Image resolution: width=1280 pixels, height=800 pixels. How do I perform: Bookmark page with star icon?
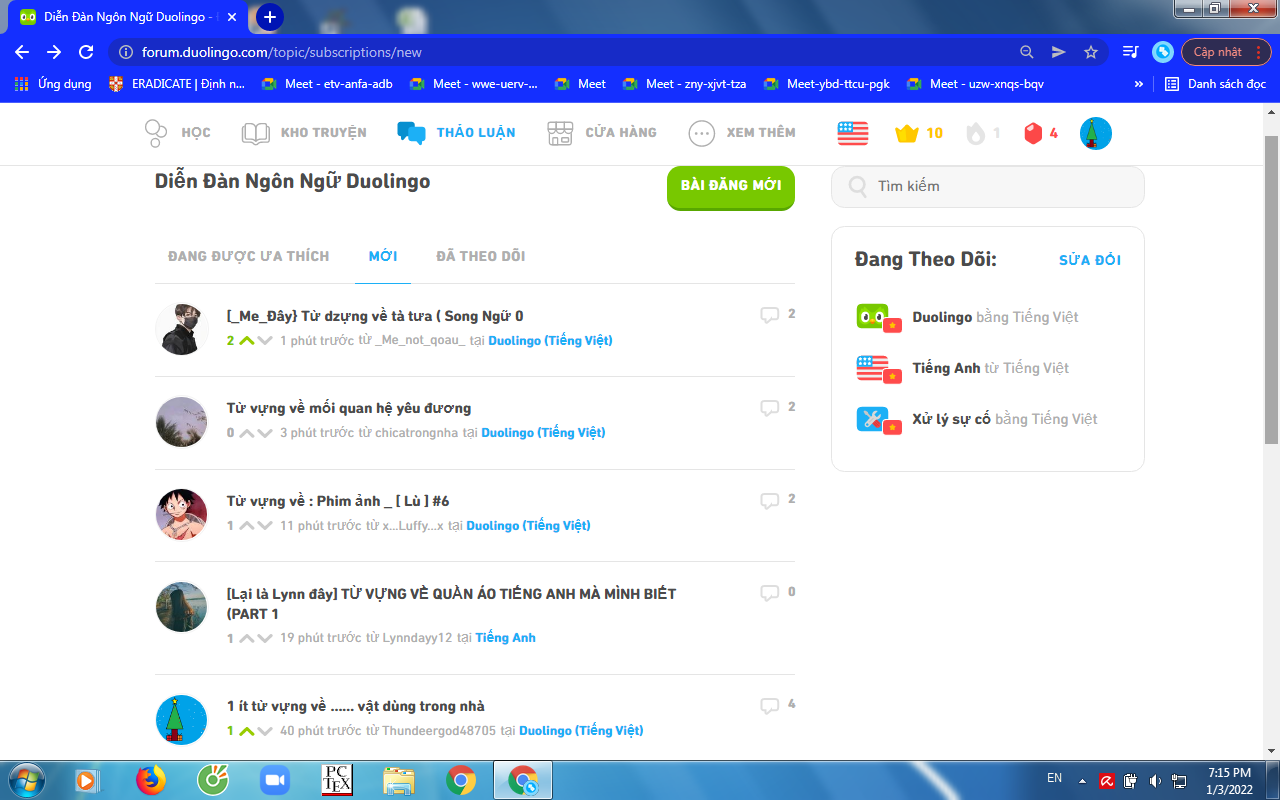(1091, 52)
